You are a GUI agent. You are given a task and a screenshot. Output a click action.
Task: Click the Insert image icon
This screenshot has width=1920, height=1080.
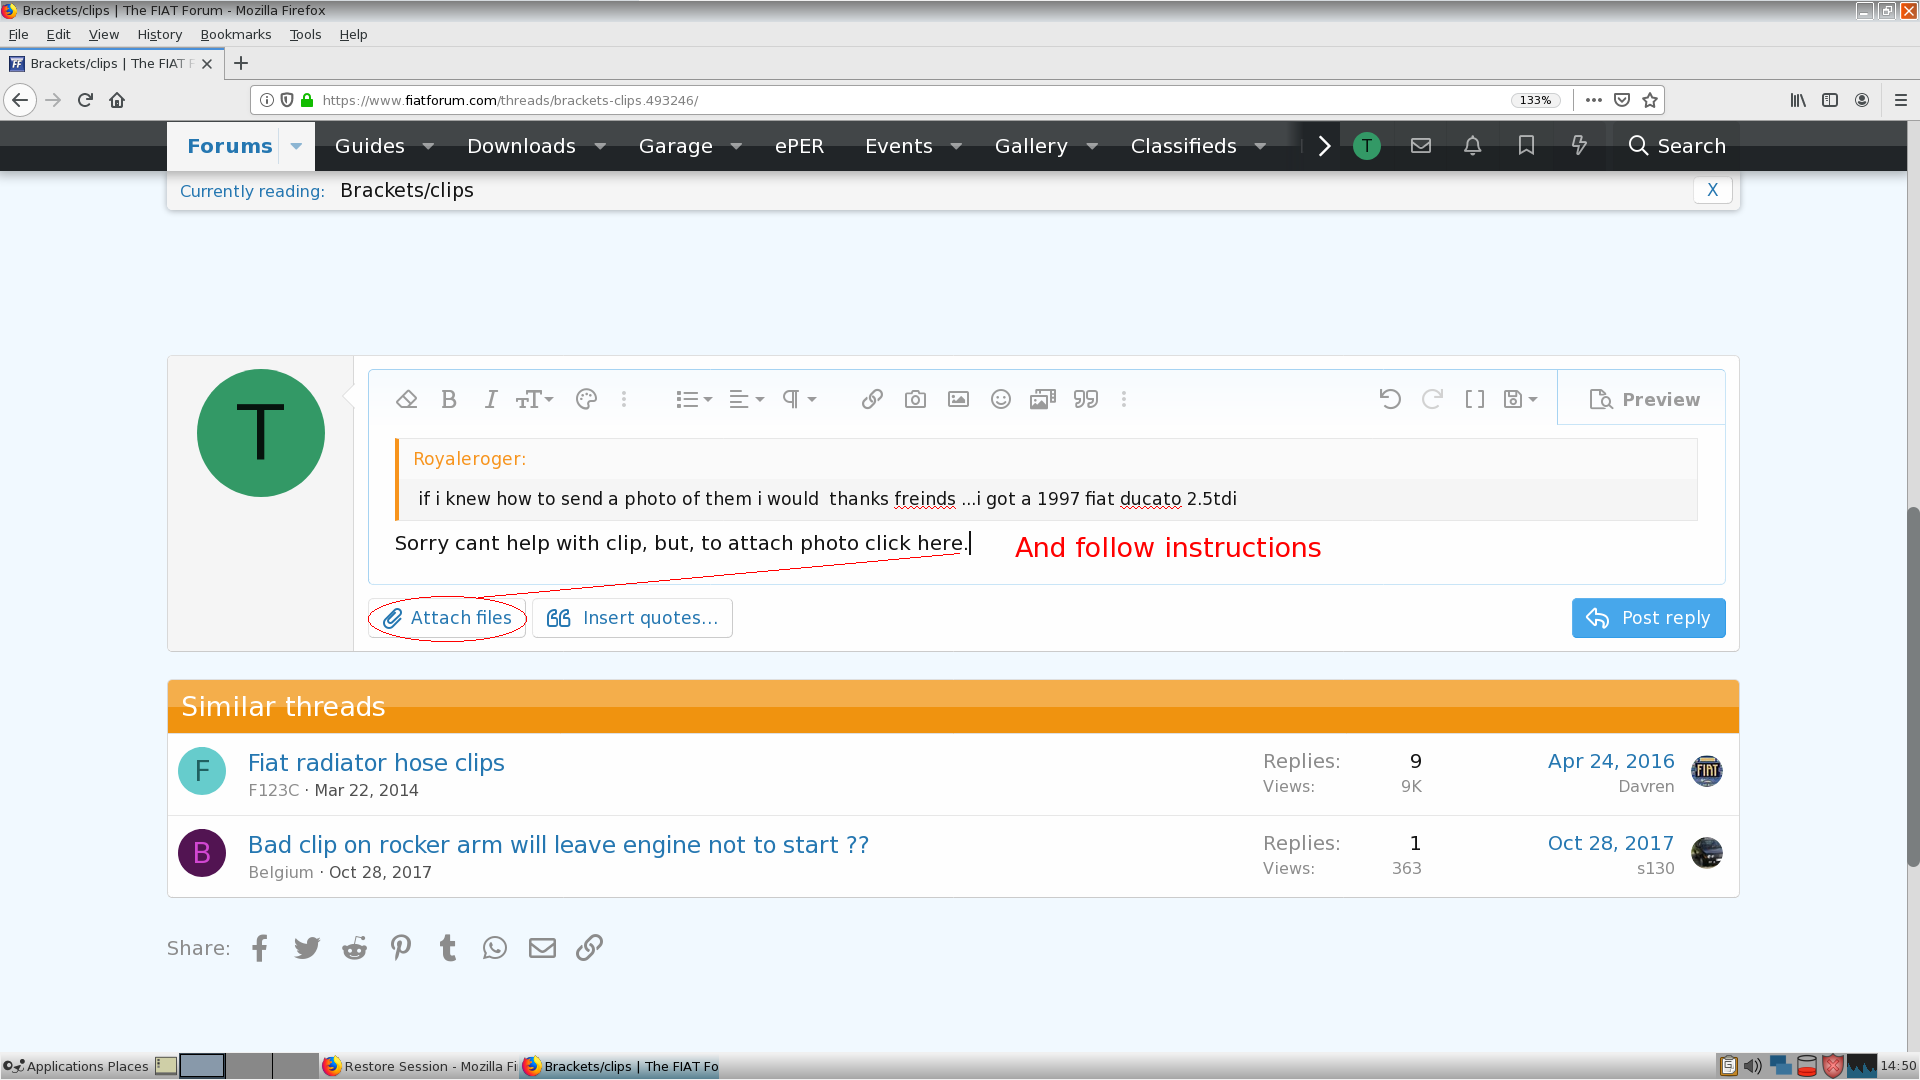[958, 399]
